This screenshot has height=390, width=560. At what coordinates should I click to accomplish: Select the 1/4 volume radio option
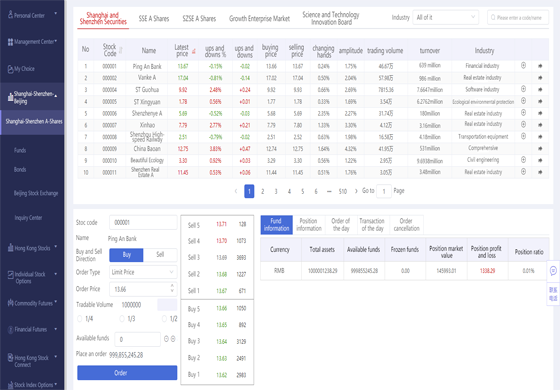point(80,319)
